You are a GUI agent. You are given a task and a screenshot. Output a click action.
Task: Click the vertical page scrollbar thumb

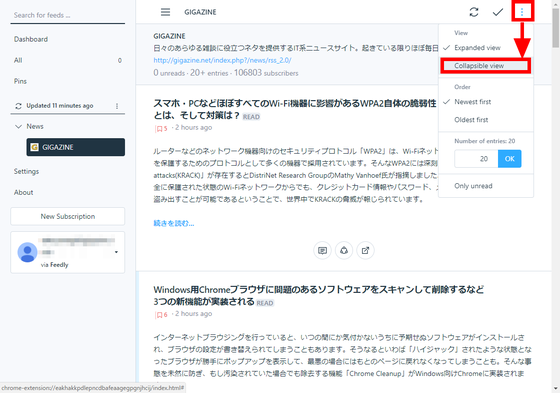coord(556,27)
